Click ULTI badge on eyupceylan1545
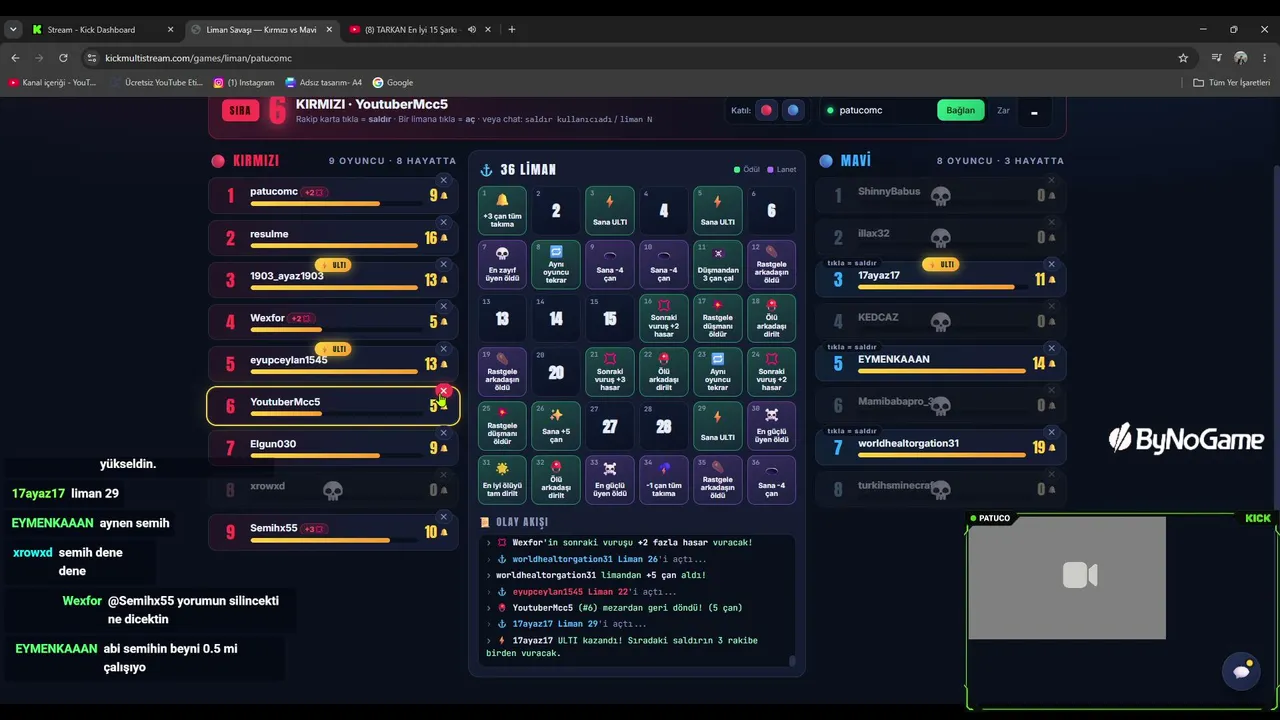Screen dimensions: 1280x720 pyautogui.click(x=334, y=349)
